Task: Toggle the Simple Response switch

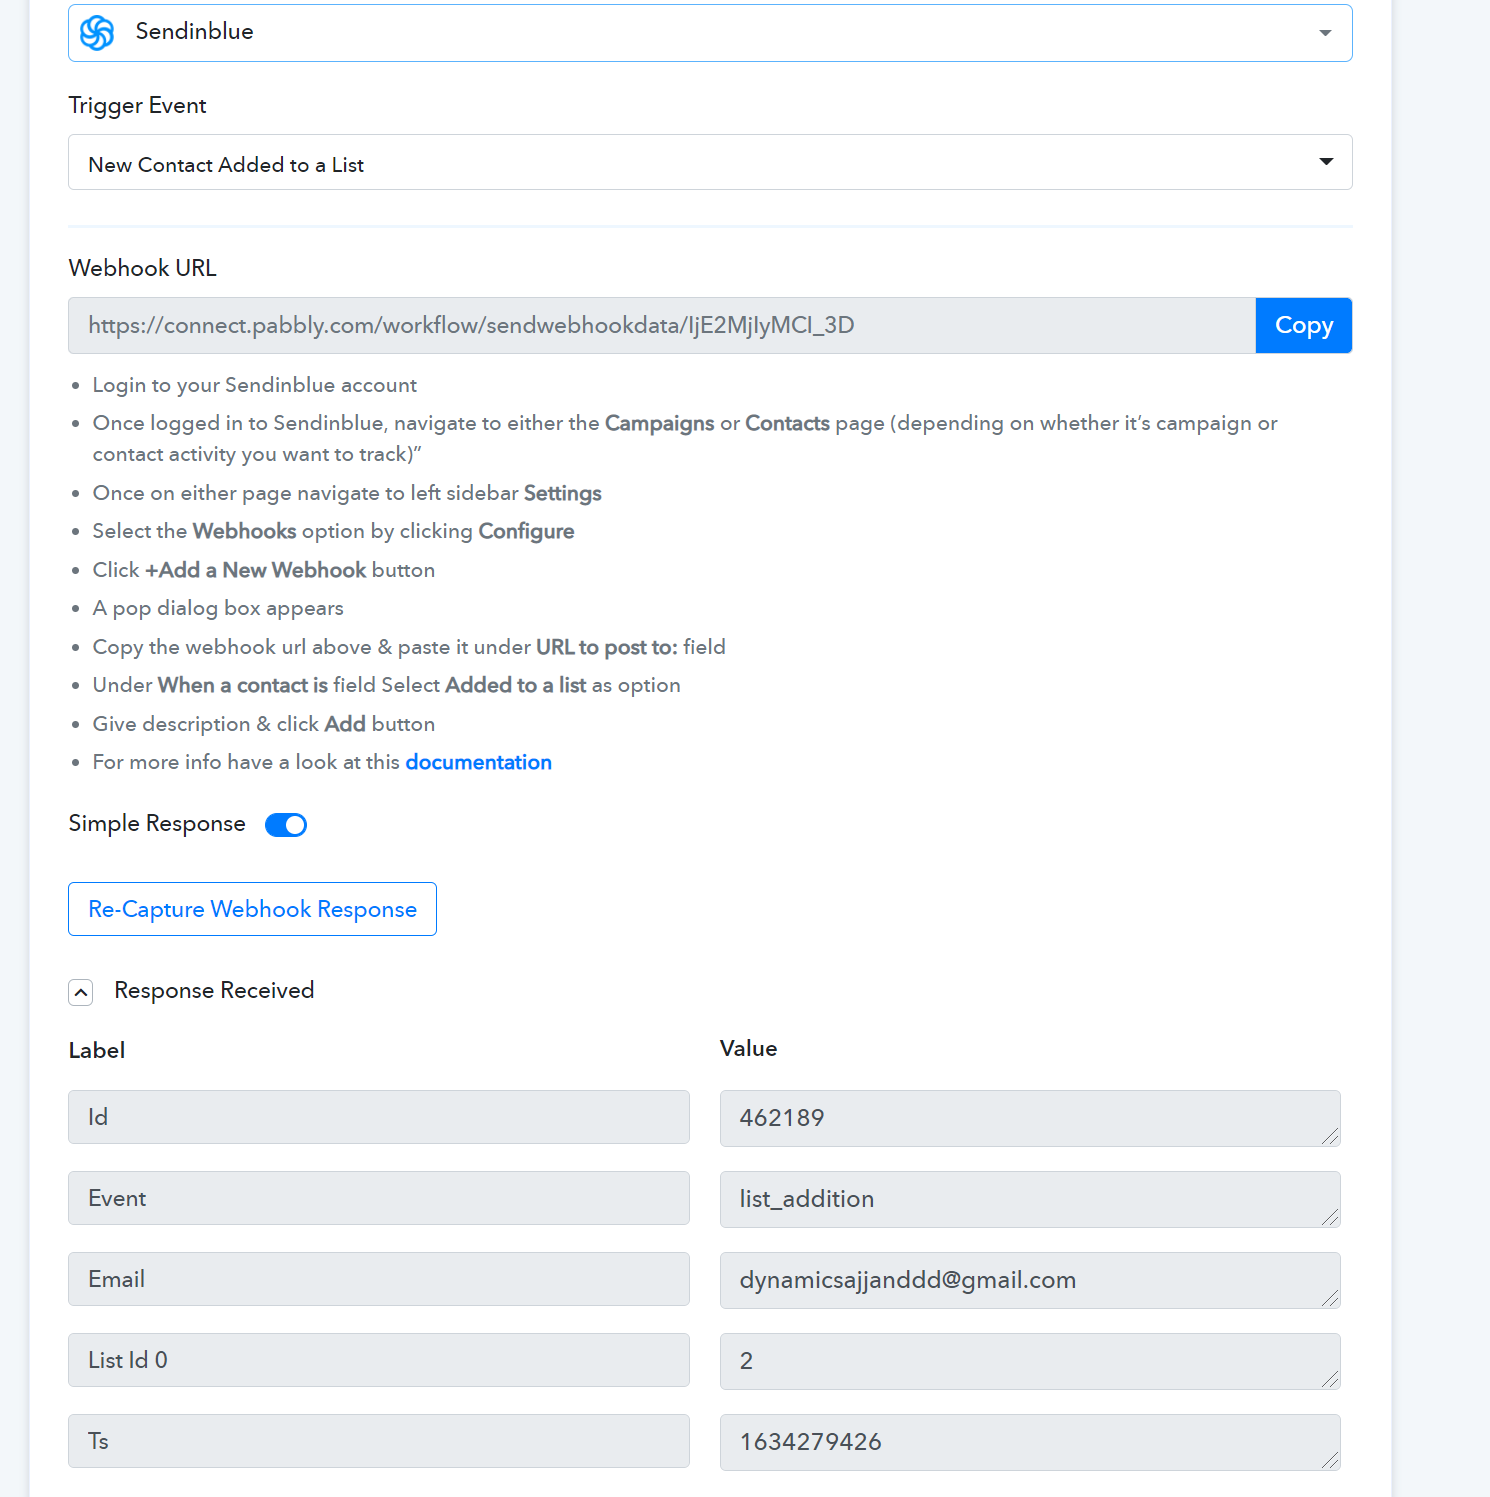Action: click(286, 825)
